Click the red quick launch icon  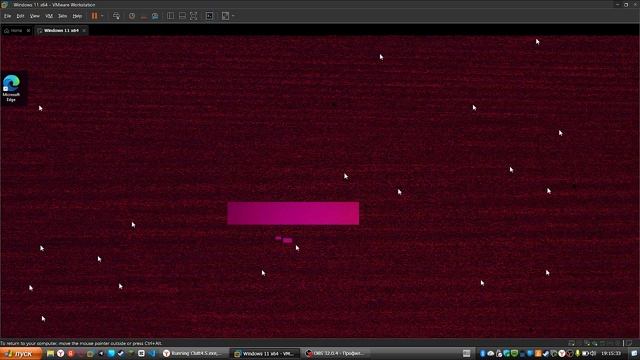[71, 353]
